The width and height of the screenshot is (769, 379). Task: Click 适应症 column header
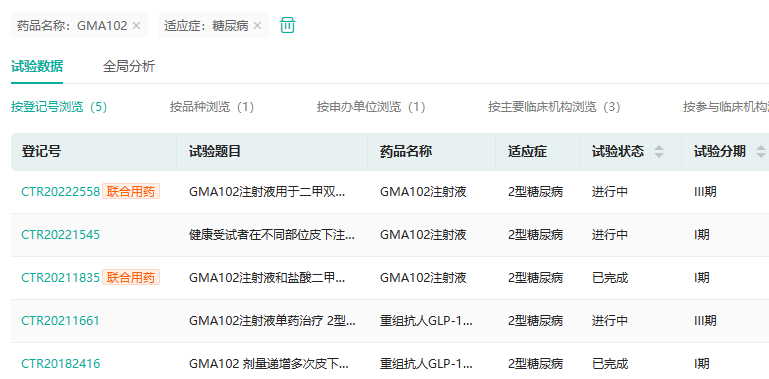pos(527,152)
